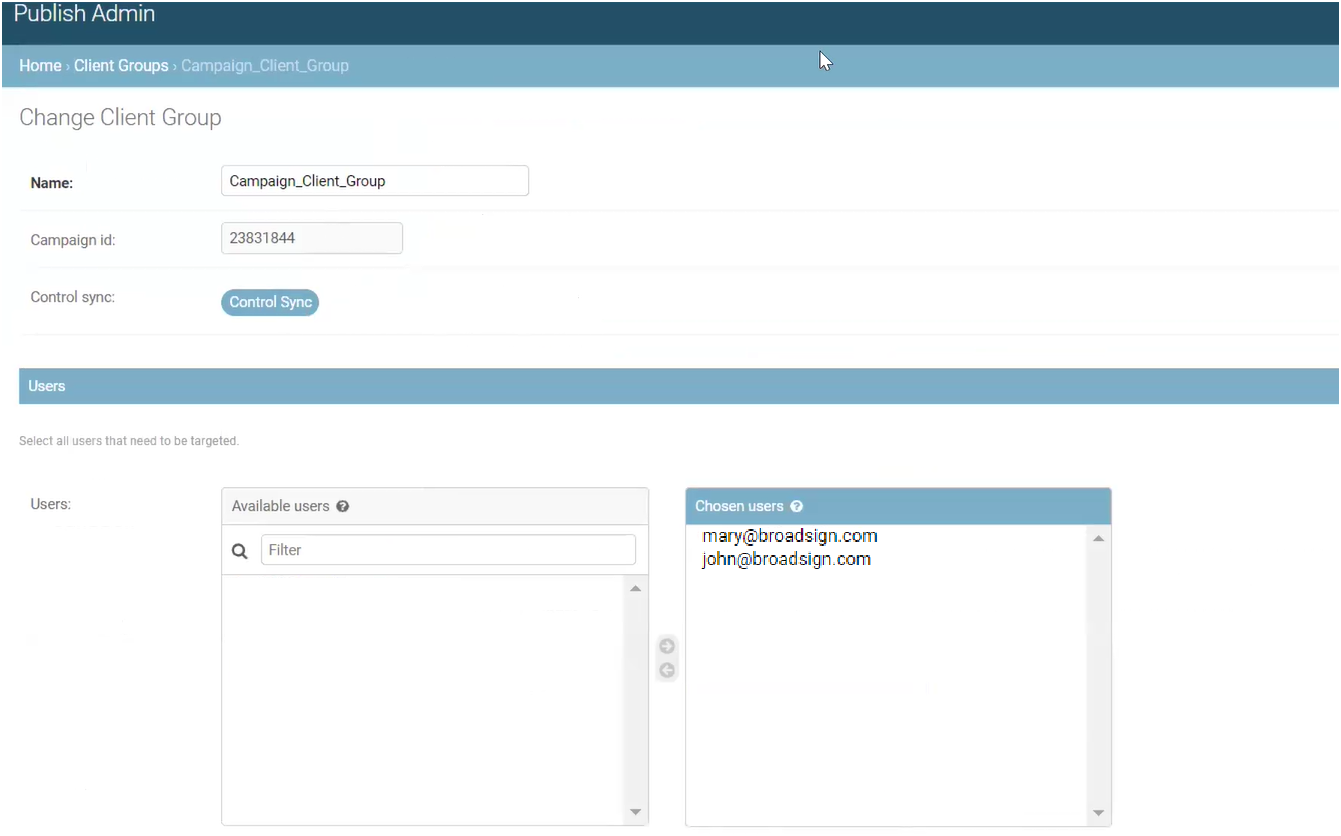Click the Publish Admin header title
The image size is (1341, 836).
pyautogui.click(x=84, y=14)
